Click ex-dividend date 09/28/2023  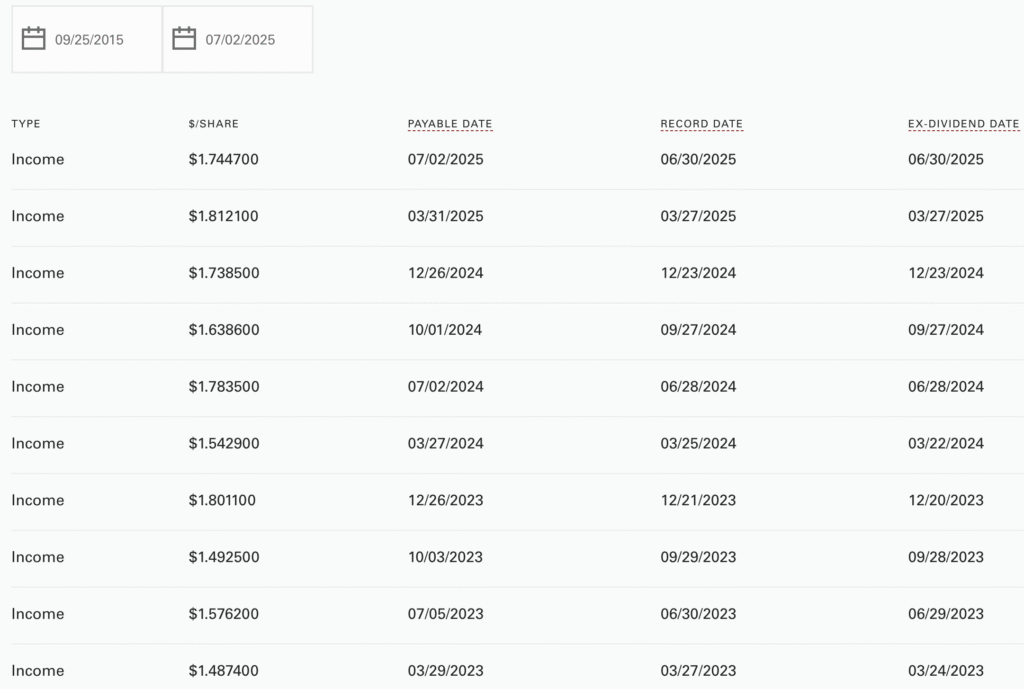(946, 557)
